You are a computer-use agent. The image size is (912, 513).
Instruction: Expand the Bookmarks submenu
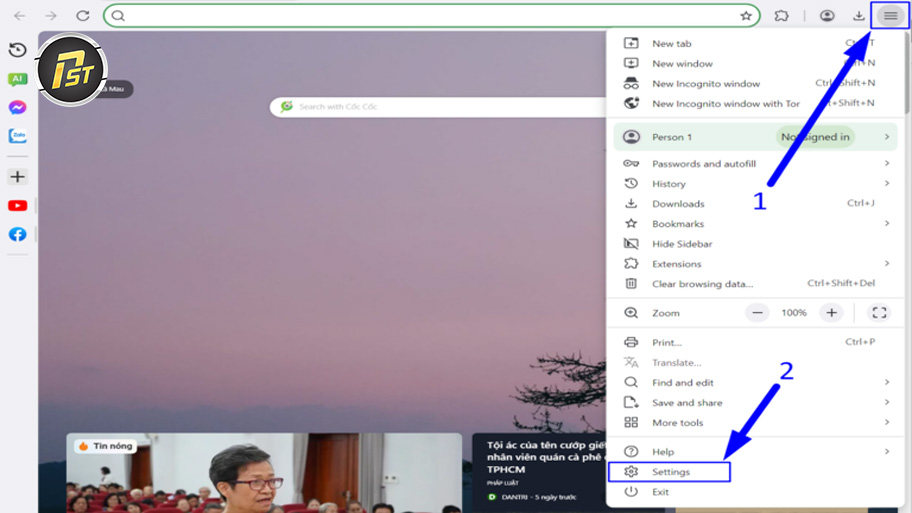pyautogui.click(x=755, y=224)
